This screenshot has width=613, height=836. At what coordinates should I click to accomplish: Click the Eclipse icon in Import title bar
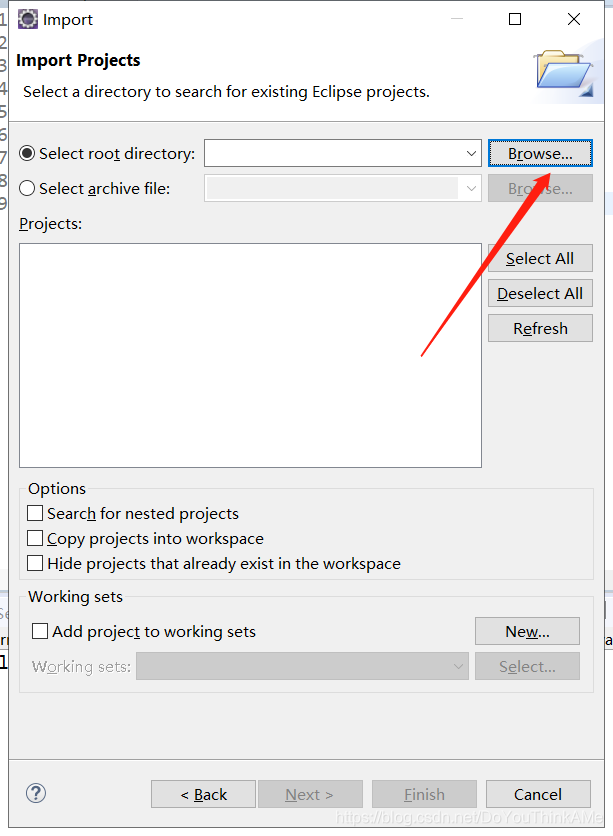[x=28, y=19]
